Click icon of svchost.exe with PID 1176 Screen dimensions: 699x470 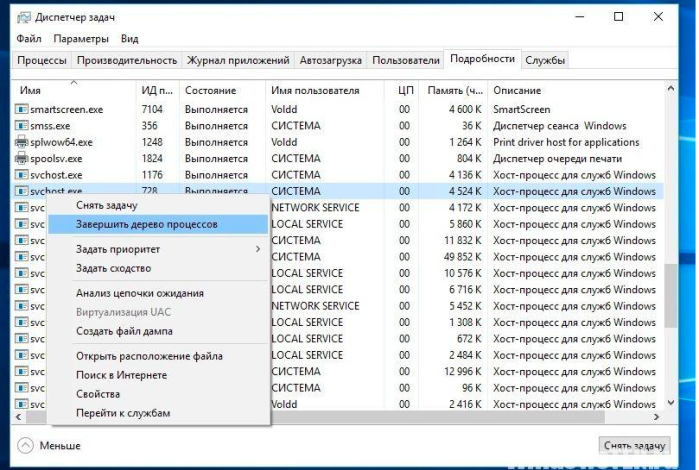click(x=21, y=175)
